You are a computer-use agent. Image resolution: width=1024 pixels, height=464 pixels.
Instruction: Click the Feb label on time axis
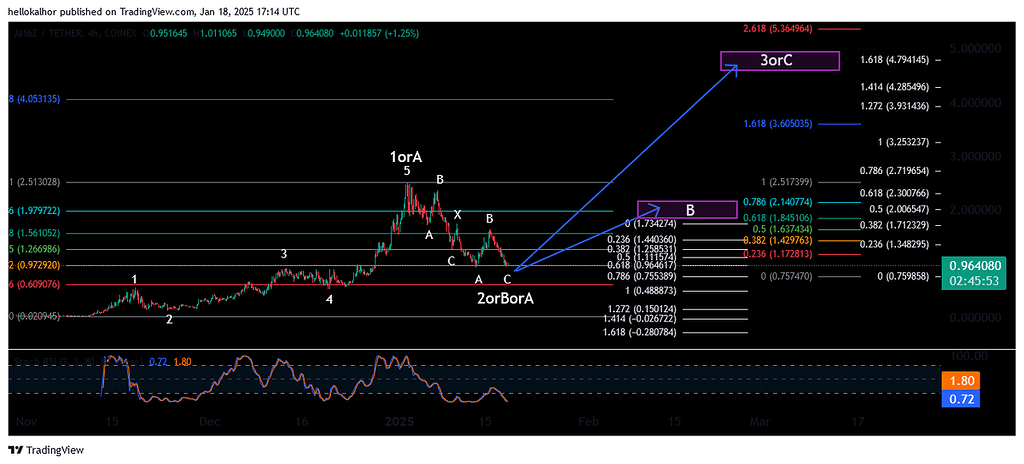(588, 423)
